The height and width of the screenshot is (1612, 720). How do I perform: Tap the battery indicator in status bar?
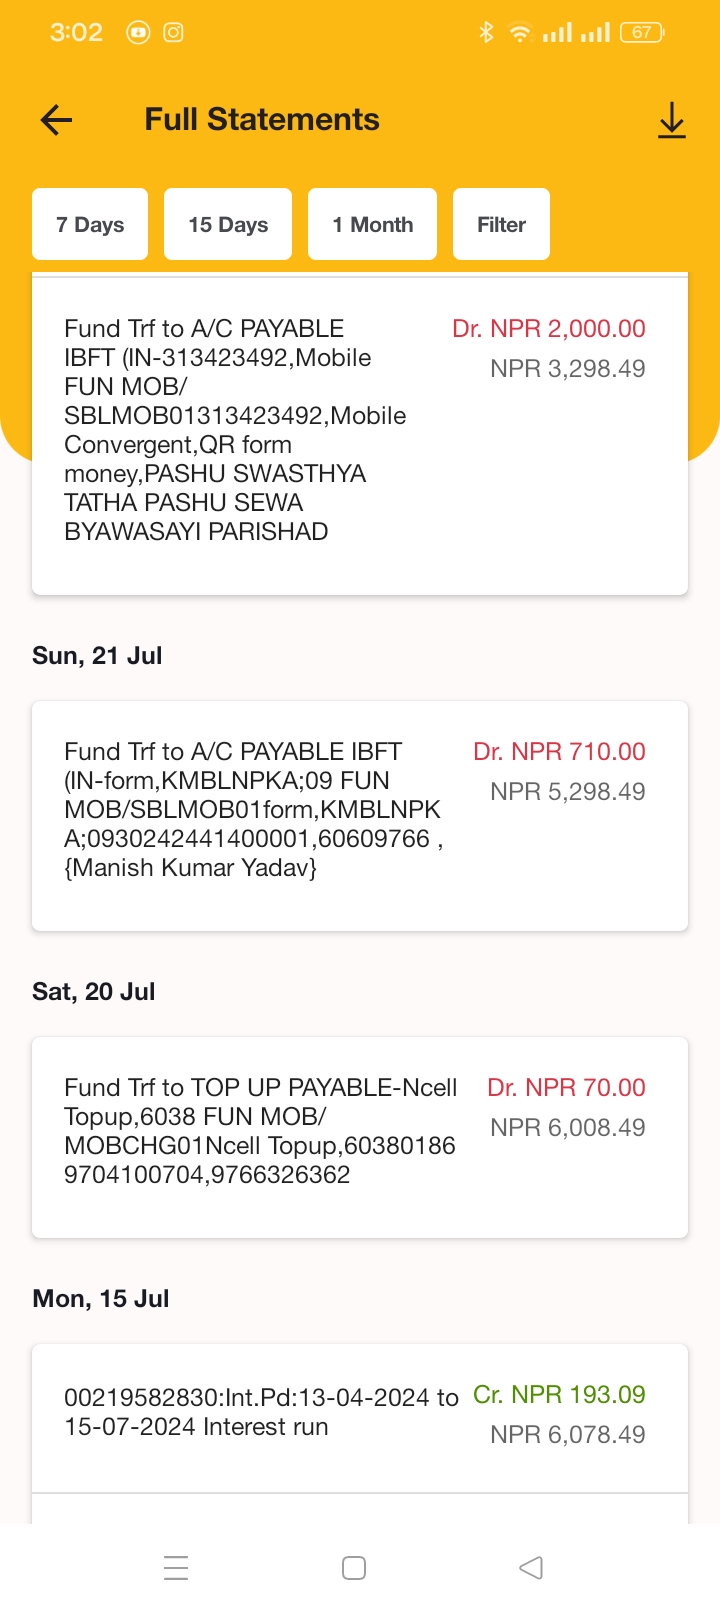(642, 32)
